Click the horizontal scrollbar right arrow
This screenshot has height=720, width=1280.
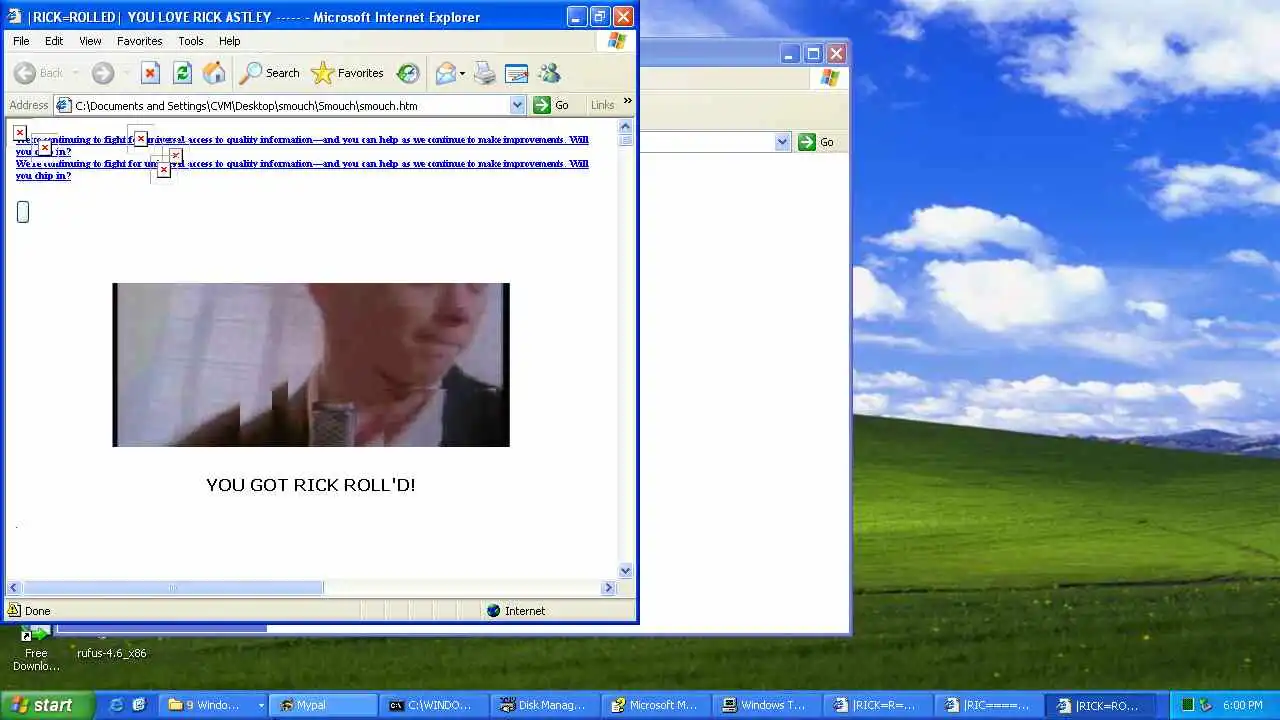[608, 588]
